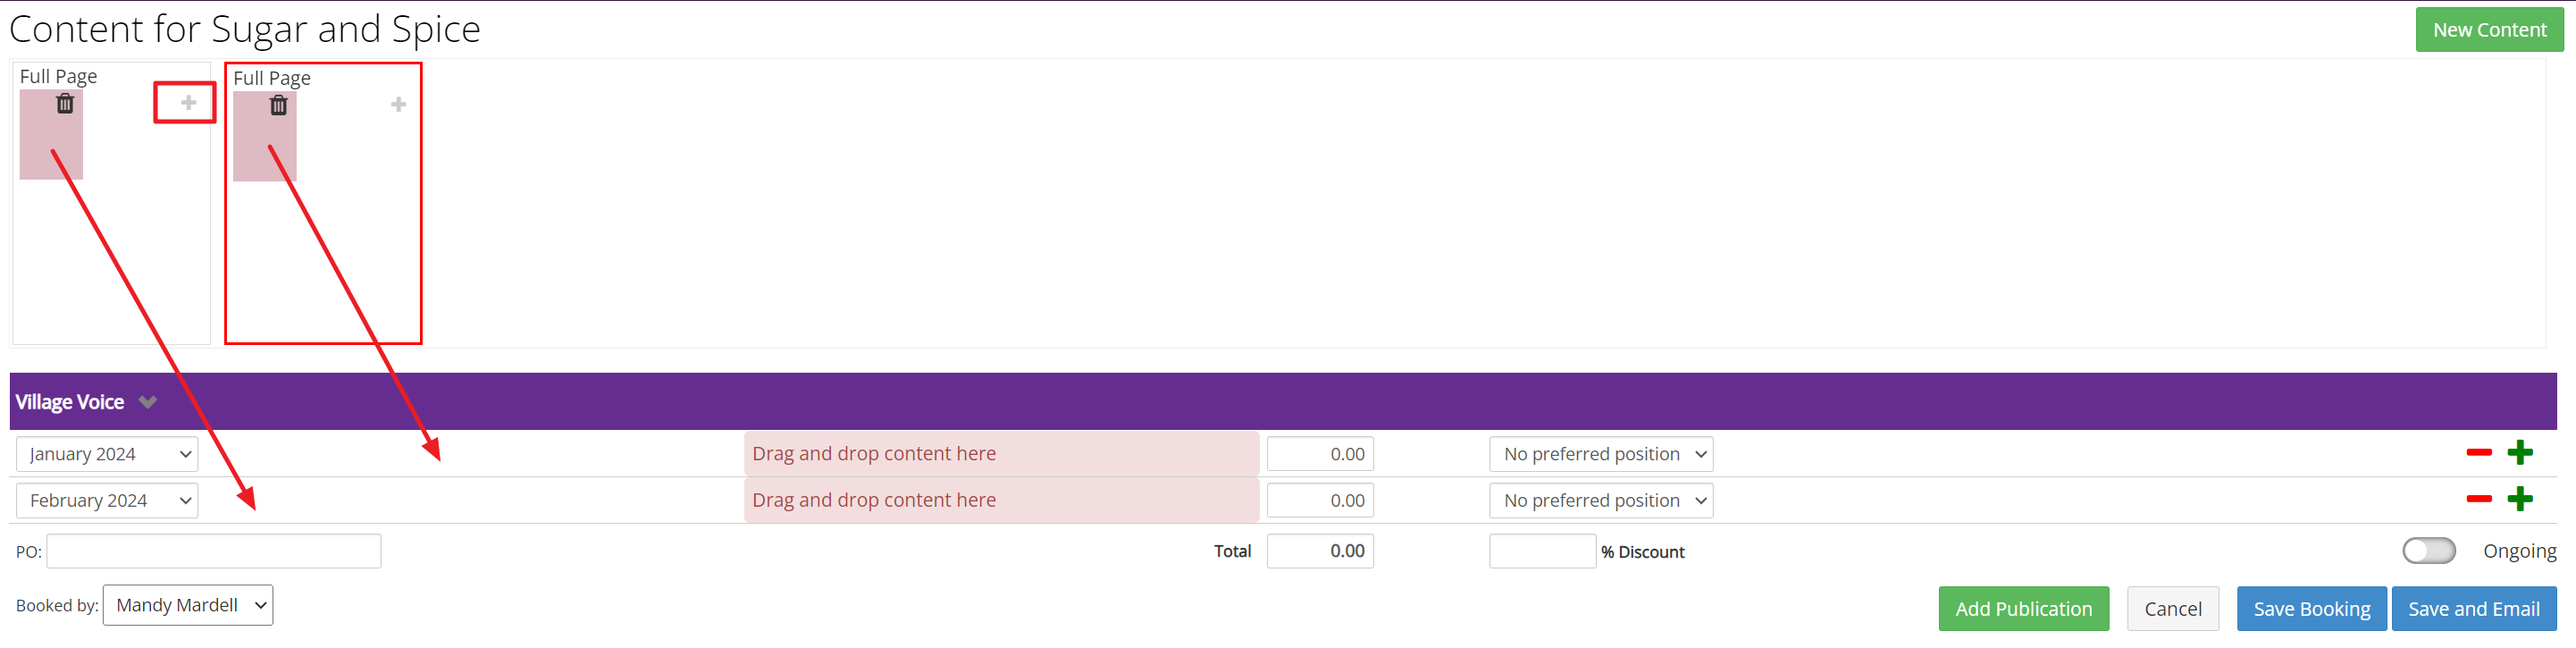The height and width of the screenshot is (648, 2576).
Task: Open the Booked by Mandy Mardell dropdown
Action: [188, 605]
